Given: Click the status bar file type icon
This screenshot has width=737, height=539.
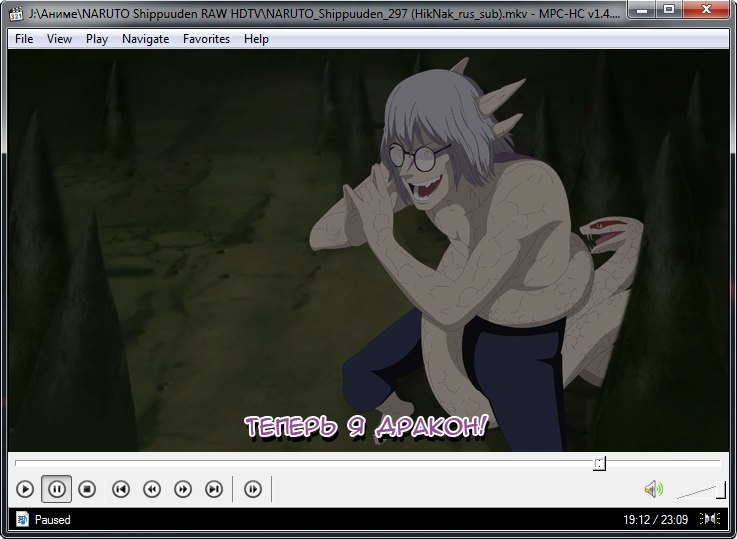Looking at the screenshot, I should (x=22, y=519).
